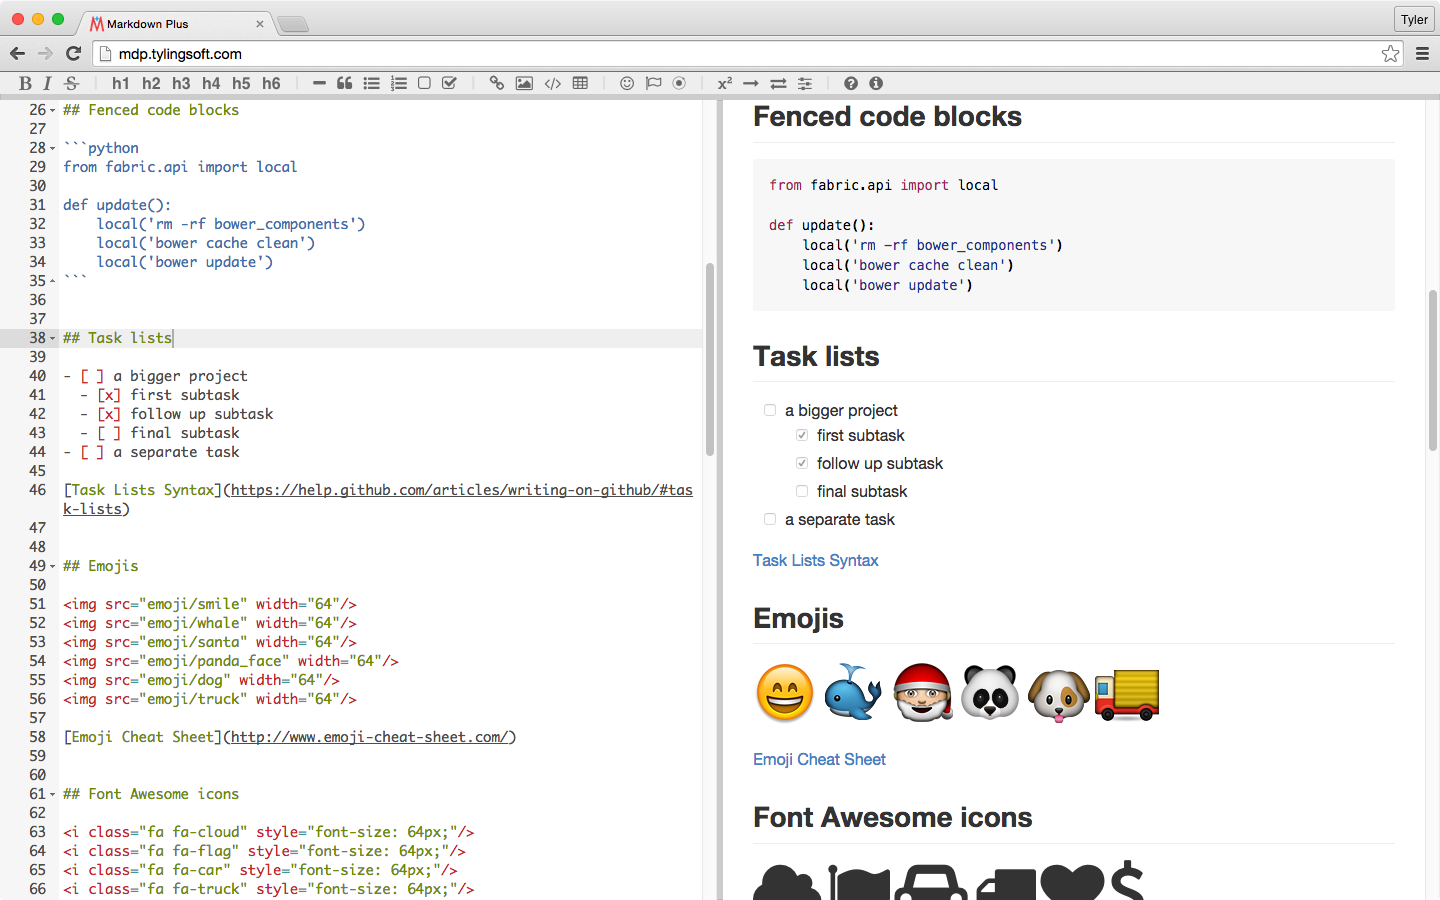Viewport: 1440px width, 900px height.
Task: Click the preview pane vertical scrollbar
Action: pos(1433,370)
